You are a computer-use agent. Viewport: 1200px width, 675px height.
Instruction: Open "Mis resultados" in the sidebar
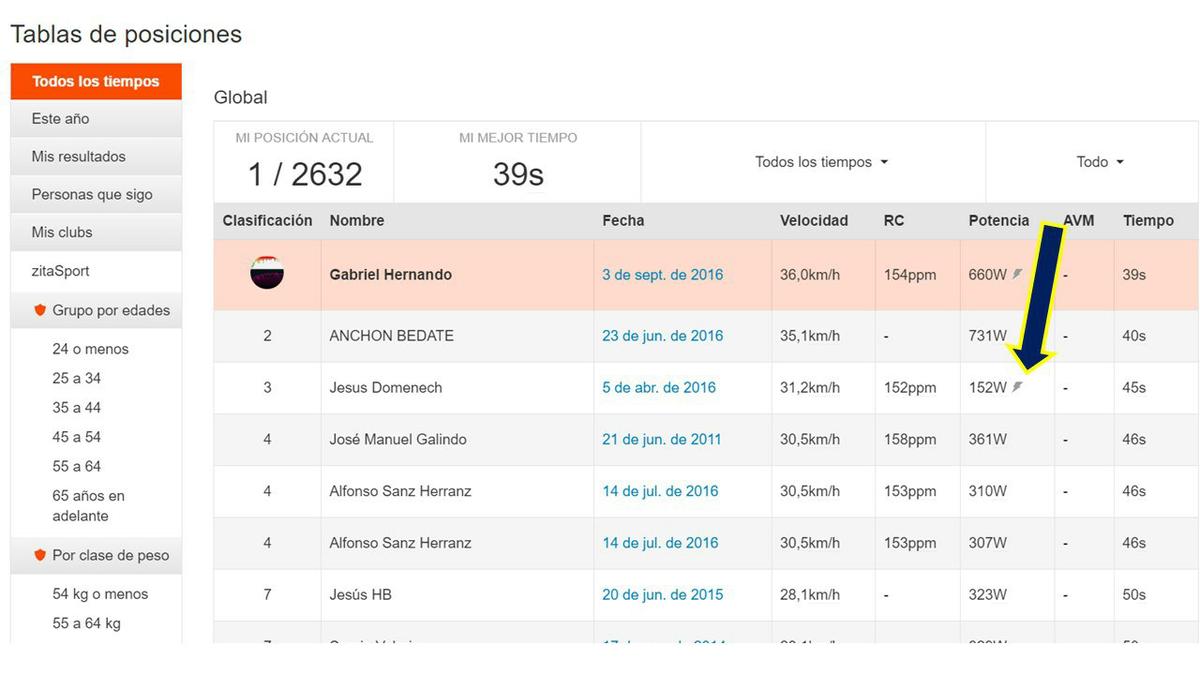[78, 156]
